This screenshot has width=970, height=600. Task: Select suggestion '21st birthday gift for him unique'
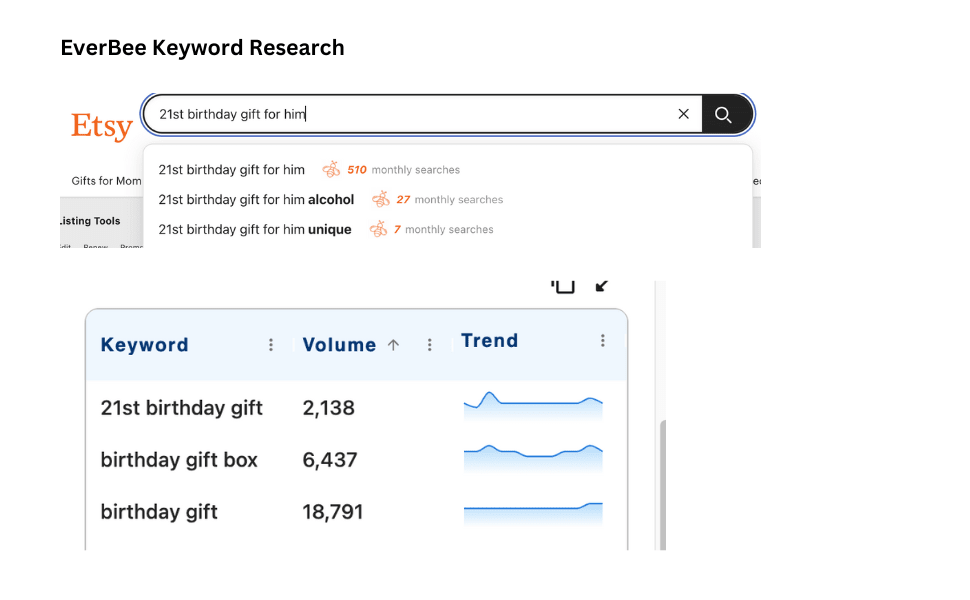[x=255, y=229]
